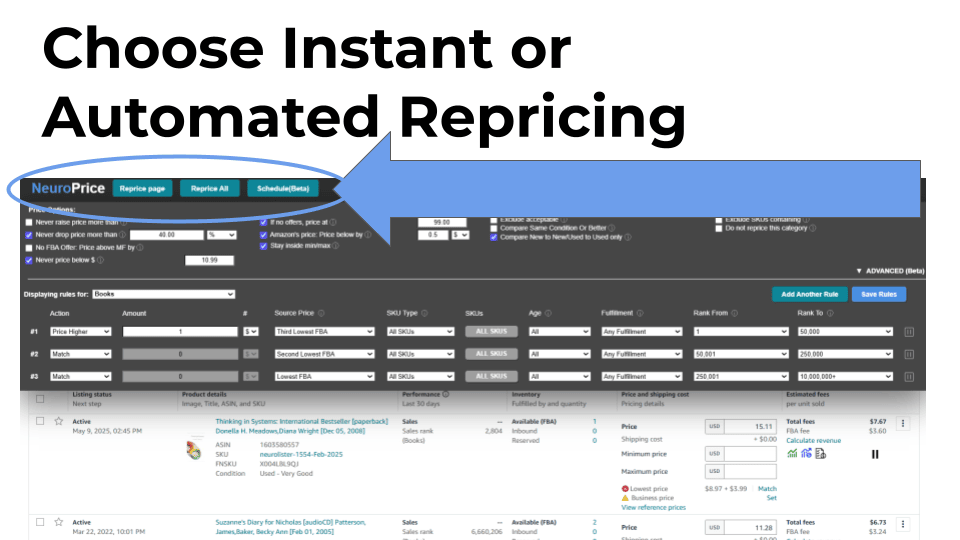Viewport: 960px width, 540px height.
Task: Click the green chart icon under Calculate revenue
Action: [x=792, y=454]
